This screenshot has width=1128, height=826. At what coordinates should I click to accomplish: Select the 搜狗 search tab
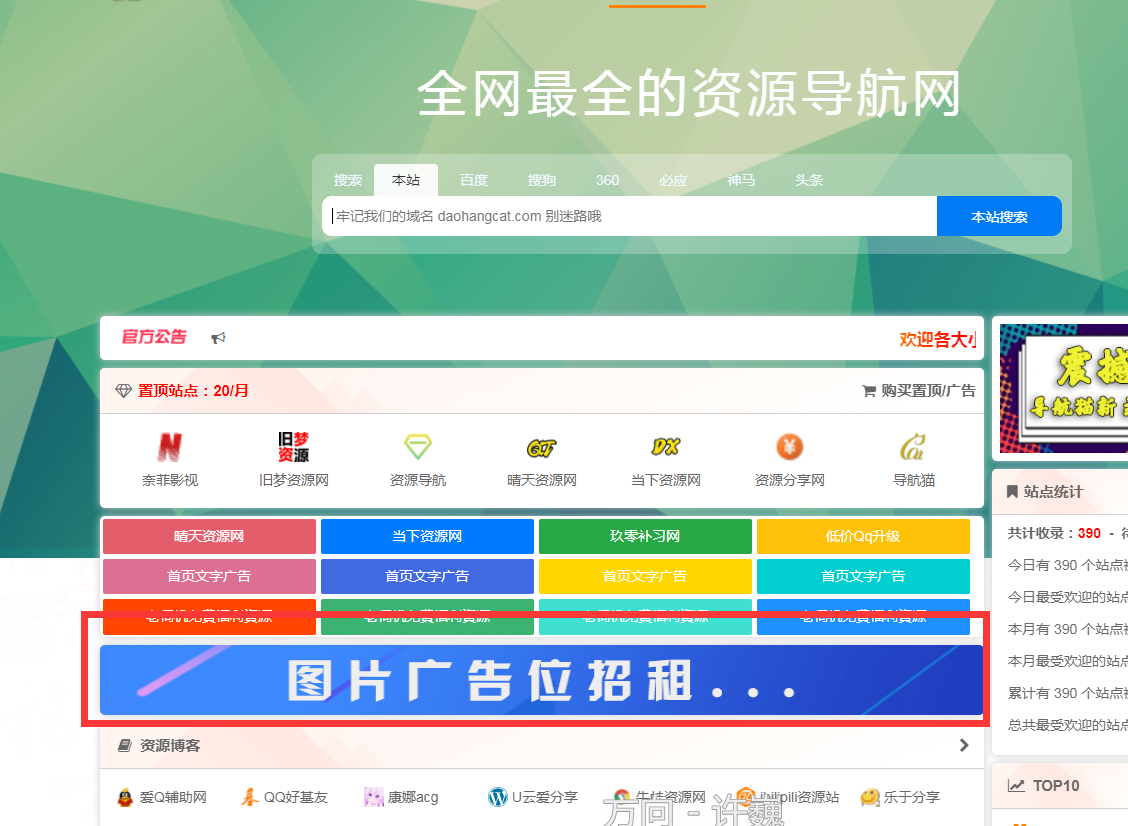(x=541, y=180)
